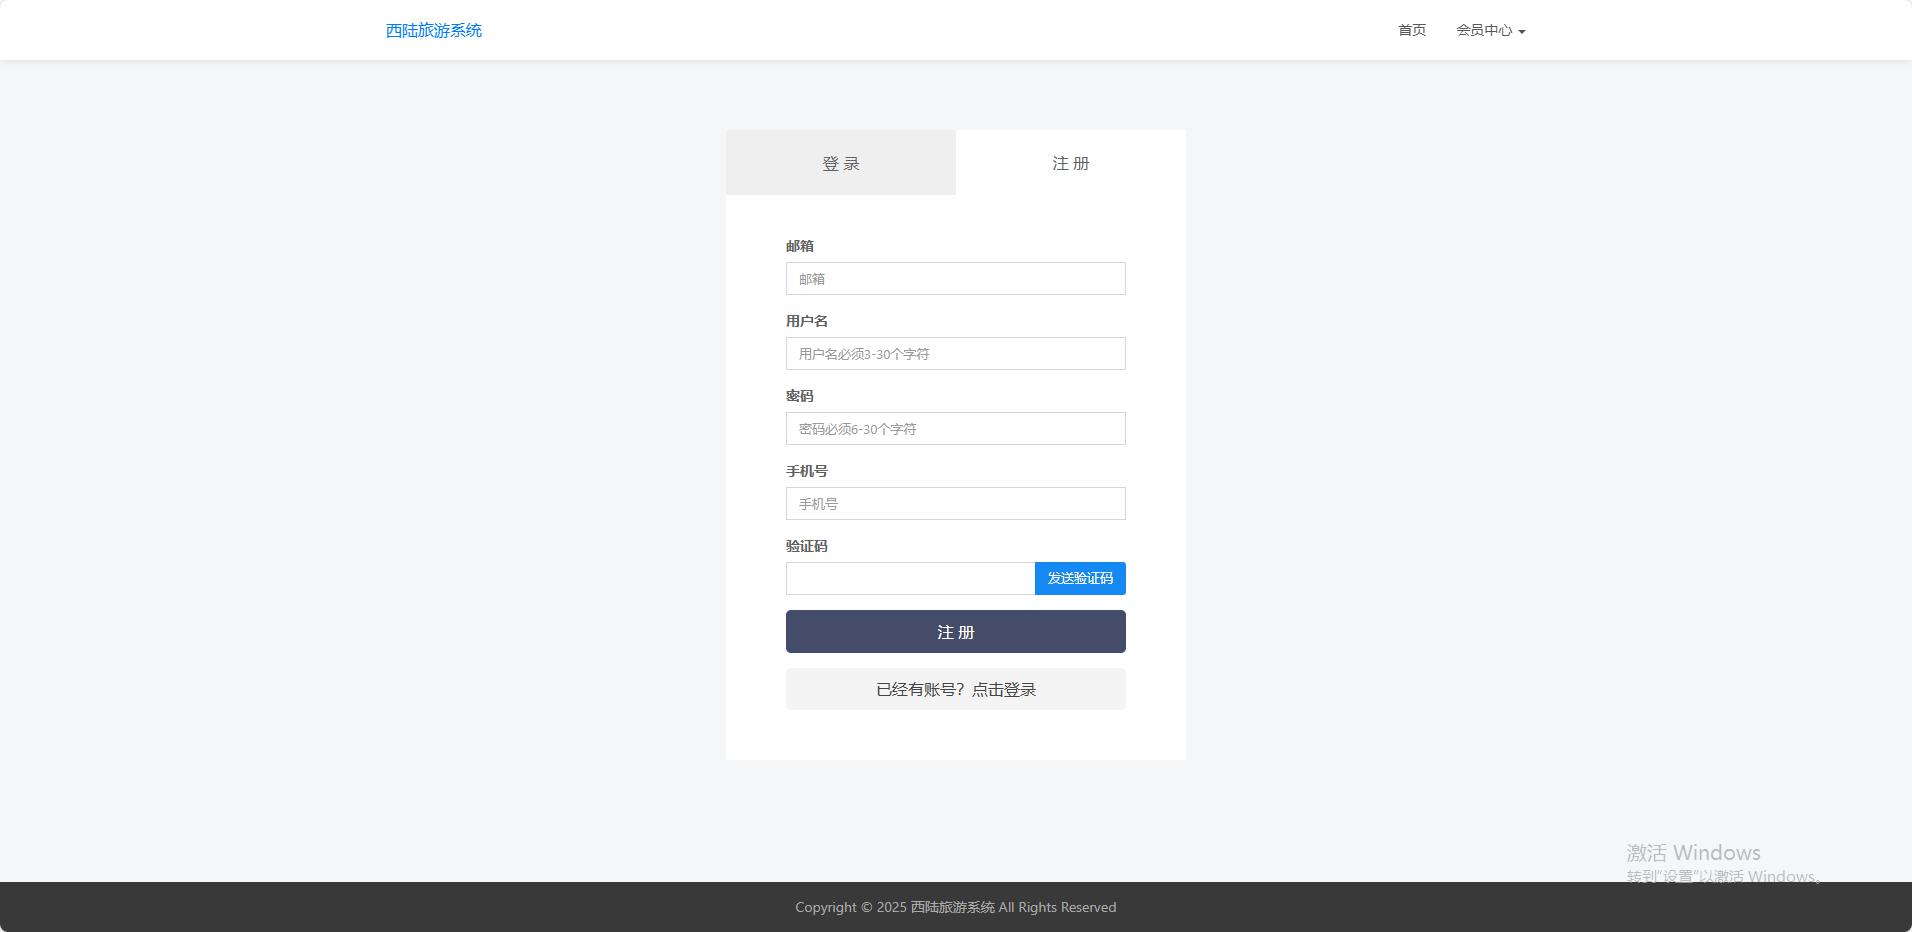Image resolution: width=1912 pixels, height=932 pixels.
Task: Submit the form with the dark 注册 button
Action: click(955, 632)
